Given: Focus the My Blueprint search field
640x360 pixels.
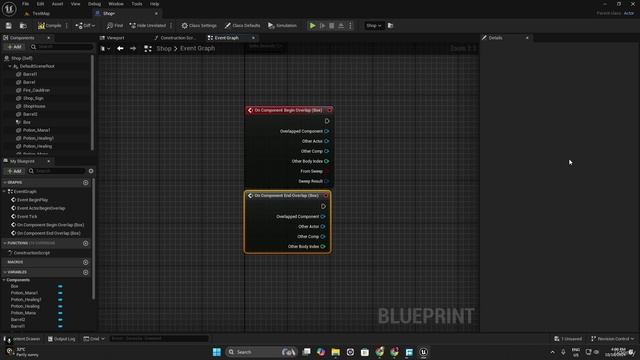Looking at the screenshot, I should [57, 171].
